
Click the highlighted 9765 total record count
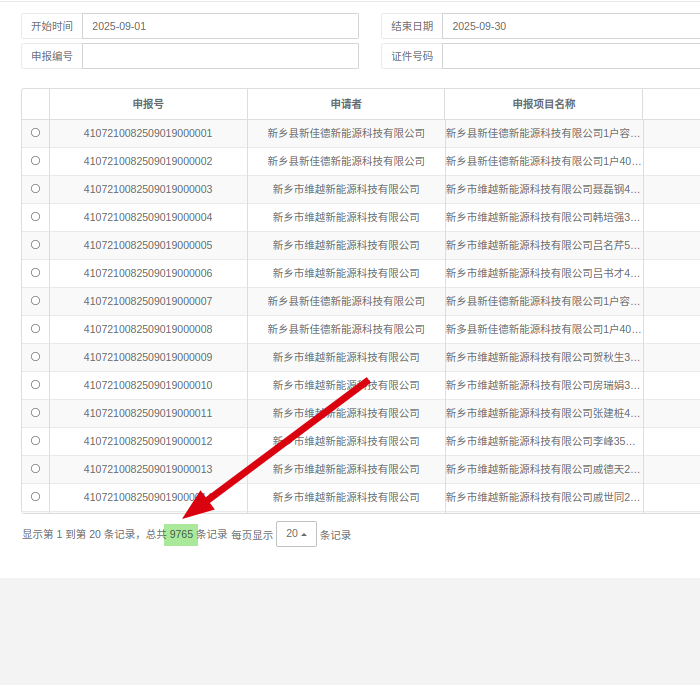click(x=181, y=534)
